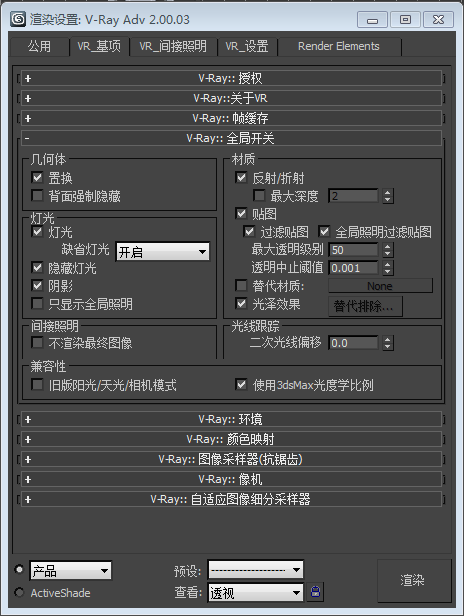Switch to the VR_基项 tab
Image resolution: width=464 pixels, height=616 pixels.
click(x=99, y=46)
